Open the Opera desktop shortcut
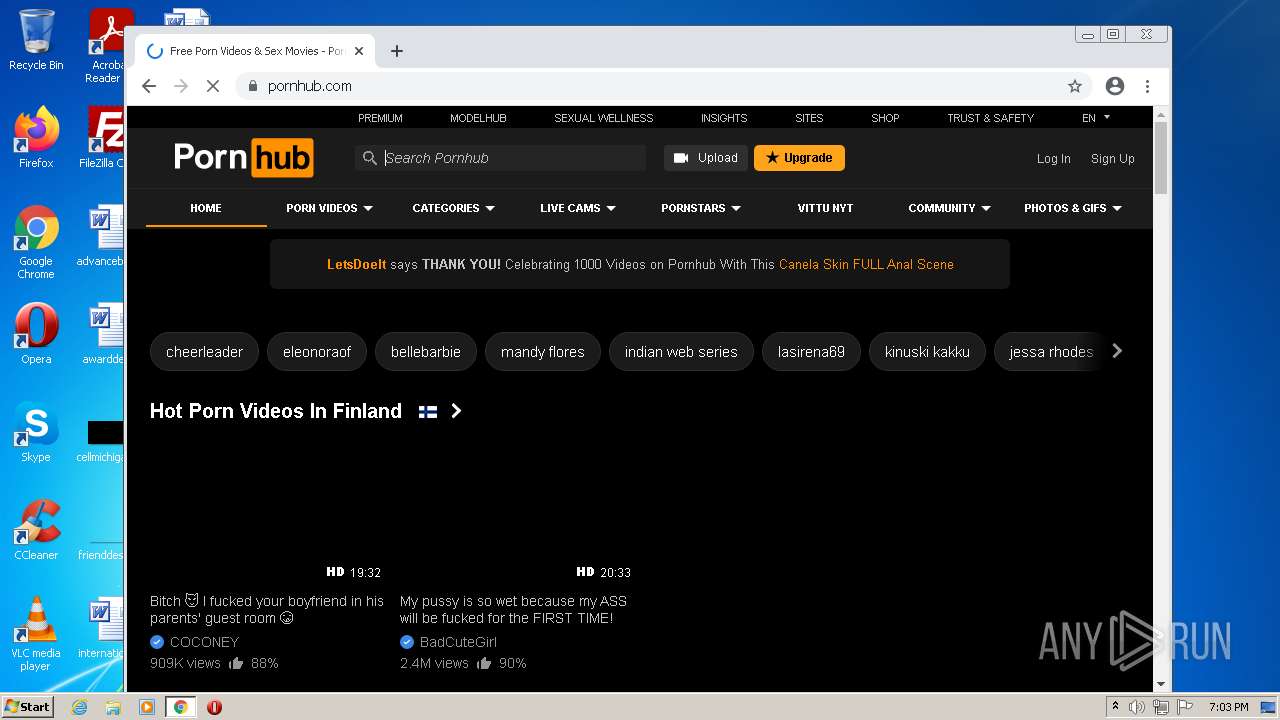 (x=36, y=334)
